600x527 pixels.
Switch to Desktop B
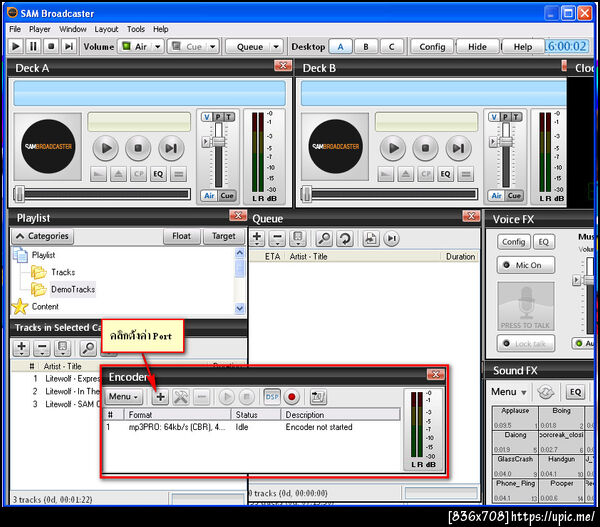click(x=366, y=47)
